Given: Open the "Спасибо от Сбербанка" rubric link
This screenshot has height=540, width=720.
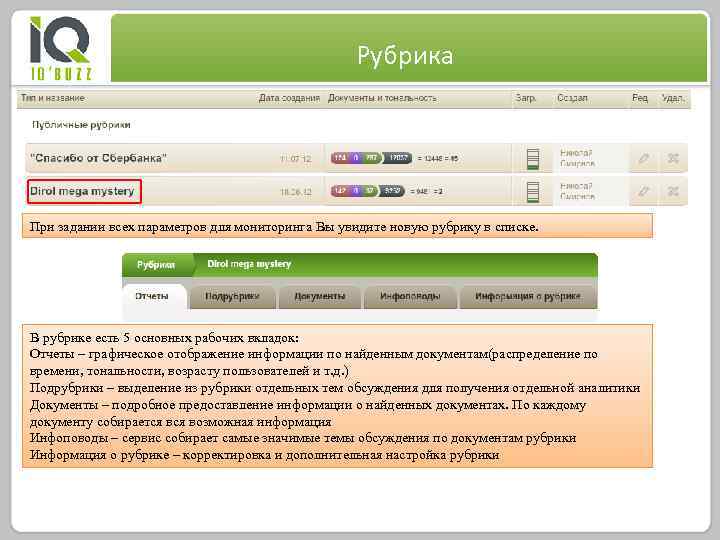Looking at the screenshot, I should 98,158.
